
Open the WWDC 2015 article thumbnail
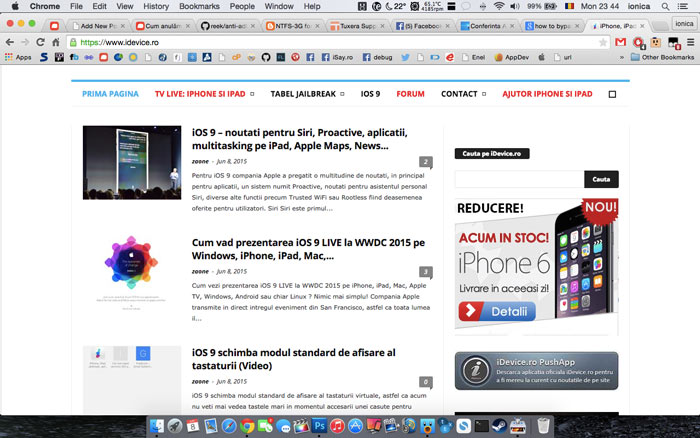click(131, 267)
